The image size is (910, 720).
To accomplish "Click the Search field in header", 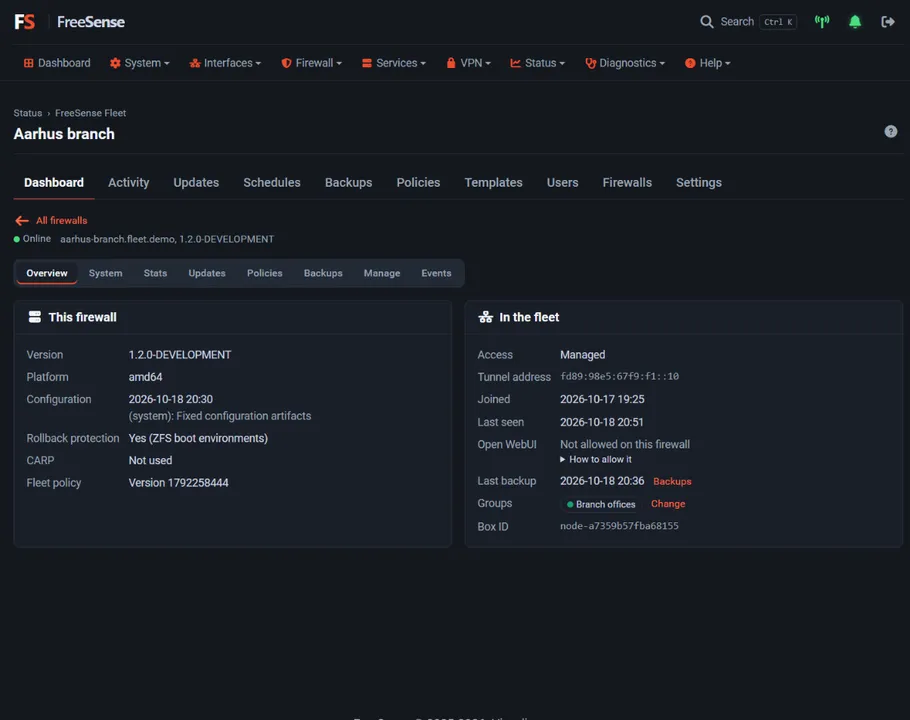I will (748, 22).
